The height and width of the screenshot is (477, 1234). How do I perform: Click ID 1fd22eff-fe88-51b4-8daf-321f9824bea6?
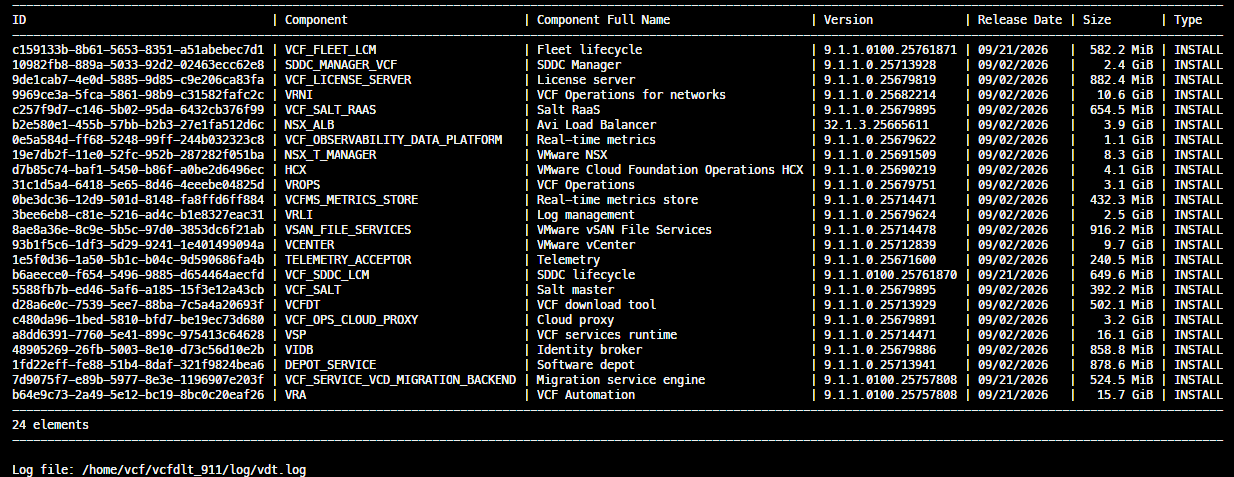138,365
